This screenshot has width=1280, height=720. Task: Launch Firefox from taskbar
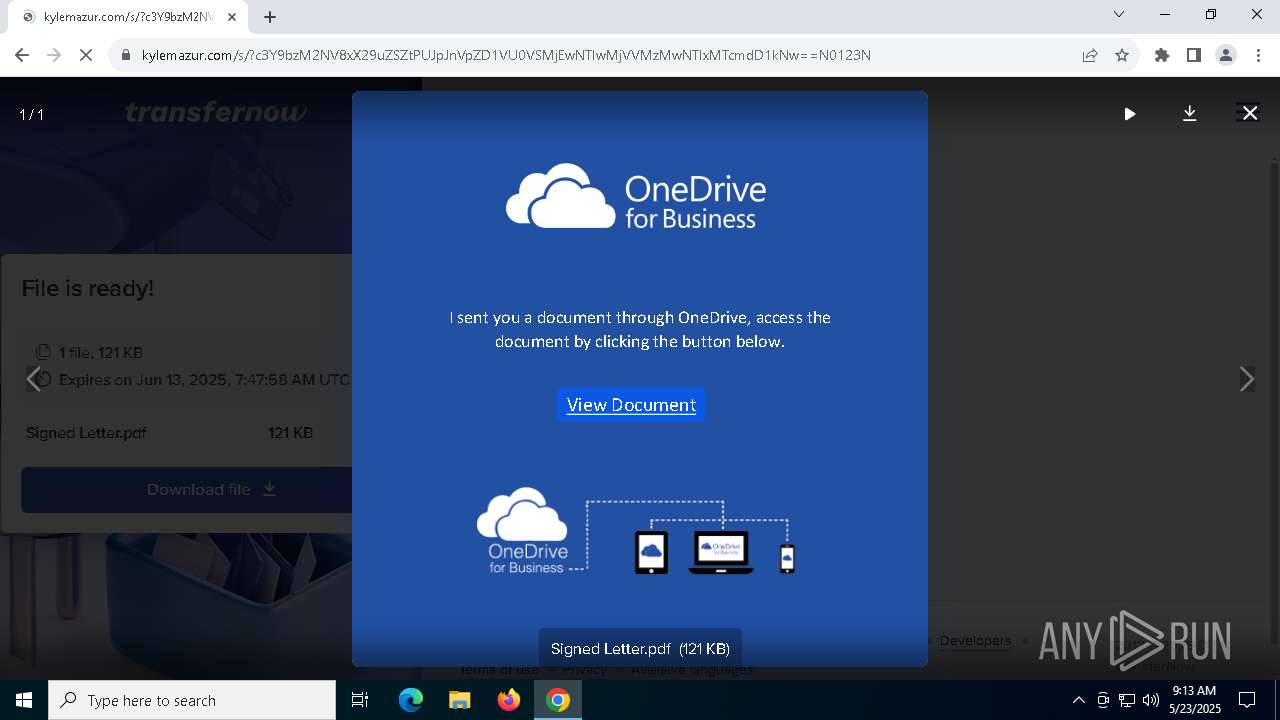509,700
